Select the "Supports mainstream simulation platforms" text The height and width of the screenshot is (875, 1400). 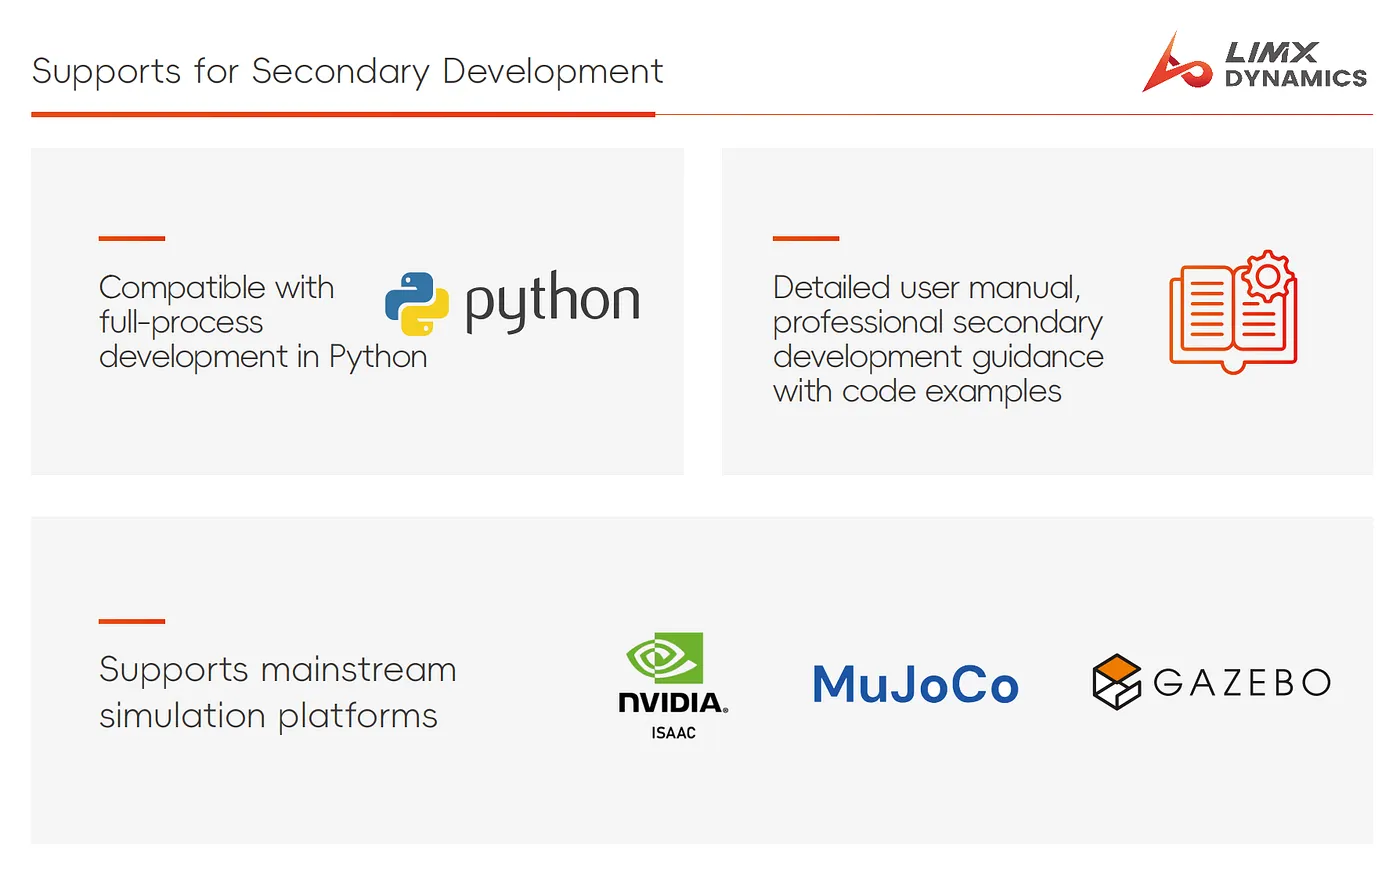(x=278, y=692)
